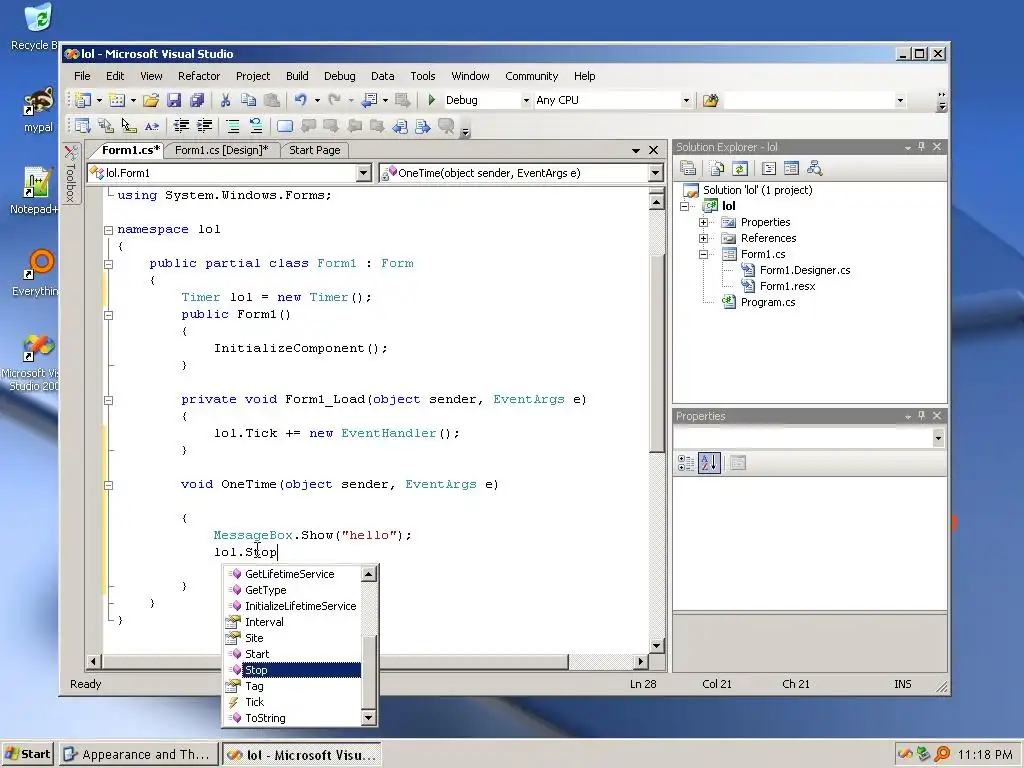
Task: Click View Code icon in Solution Explorer
Action: (x=769, y=168)
